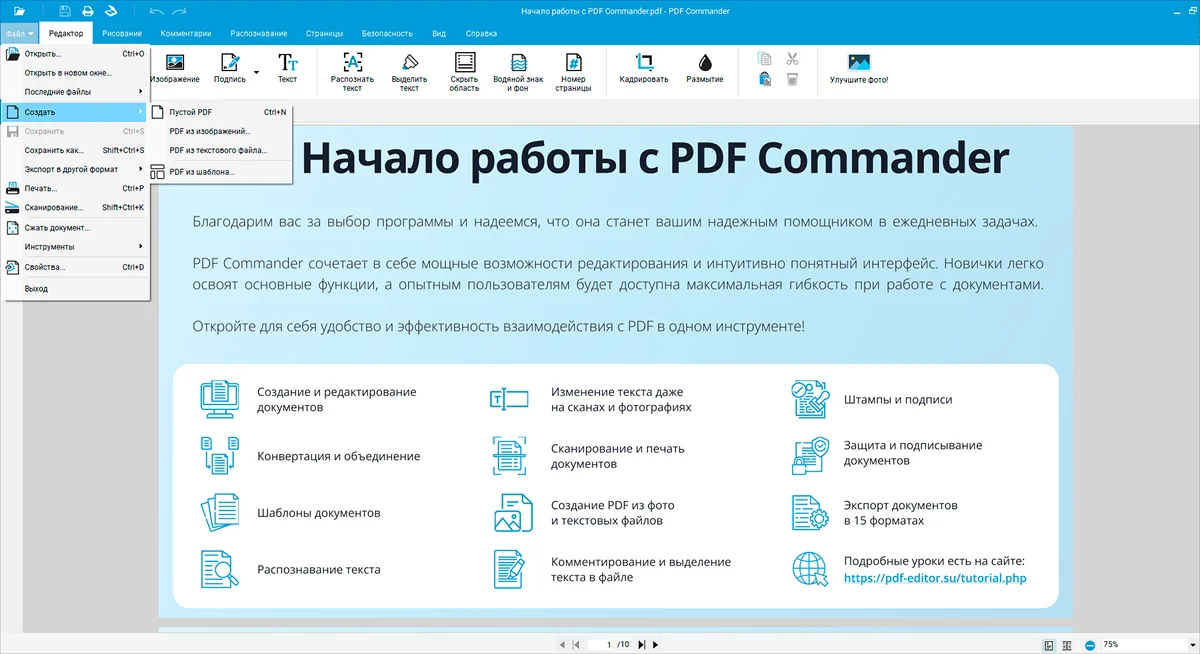Screen dimensions: 1200x654
Task: Click the Улучшите фото! icon
Action: tap(859, 70)
